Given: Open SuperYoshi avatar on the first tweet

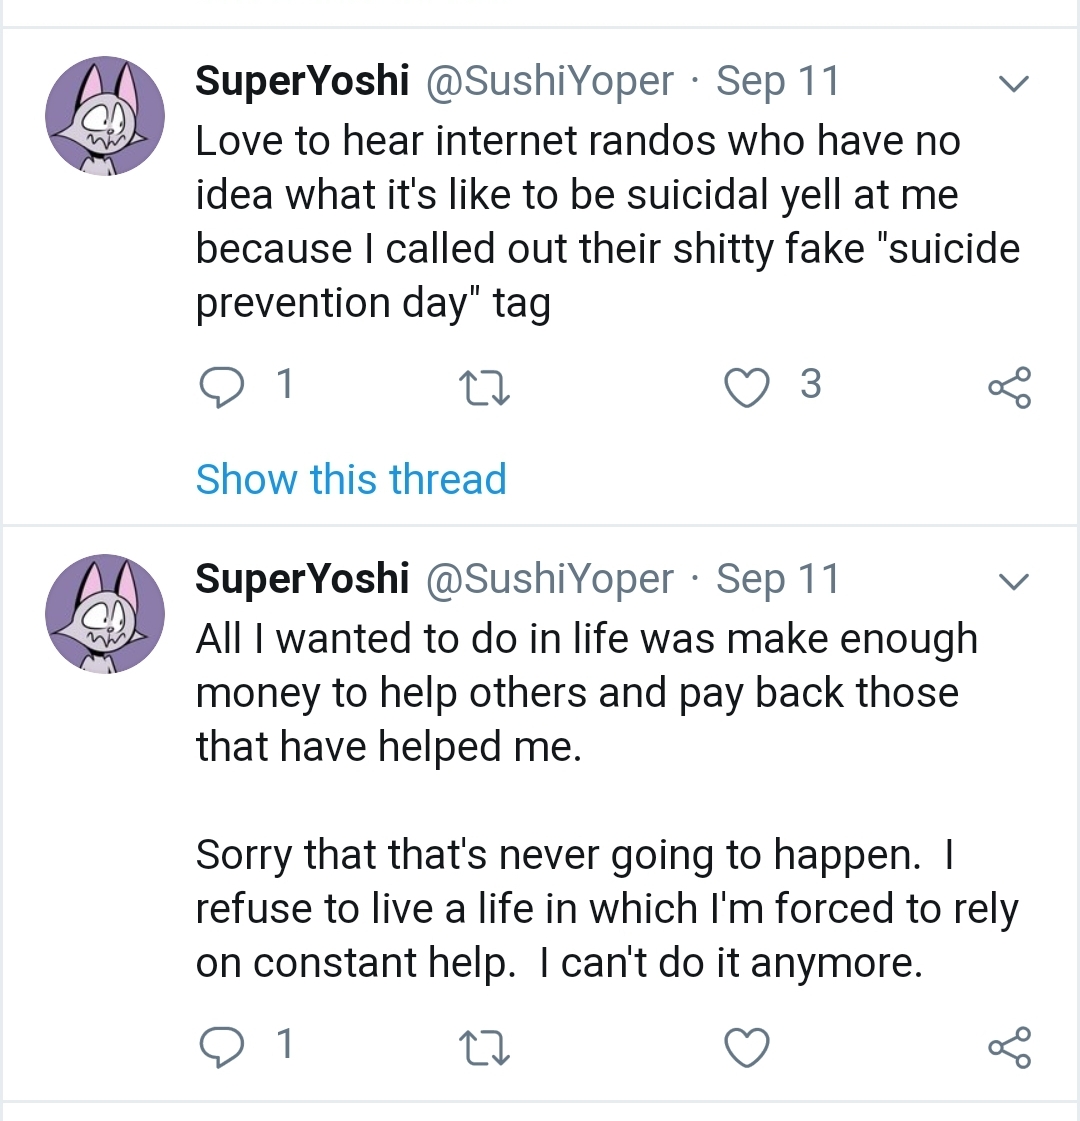Looking at the screenshot, I should (x=104, y=116).
